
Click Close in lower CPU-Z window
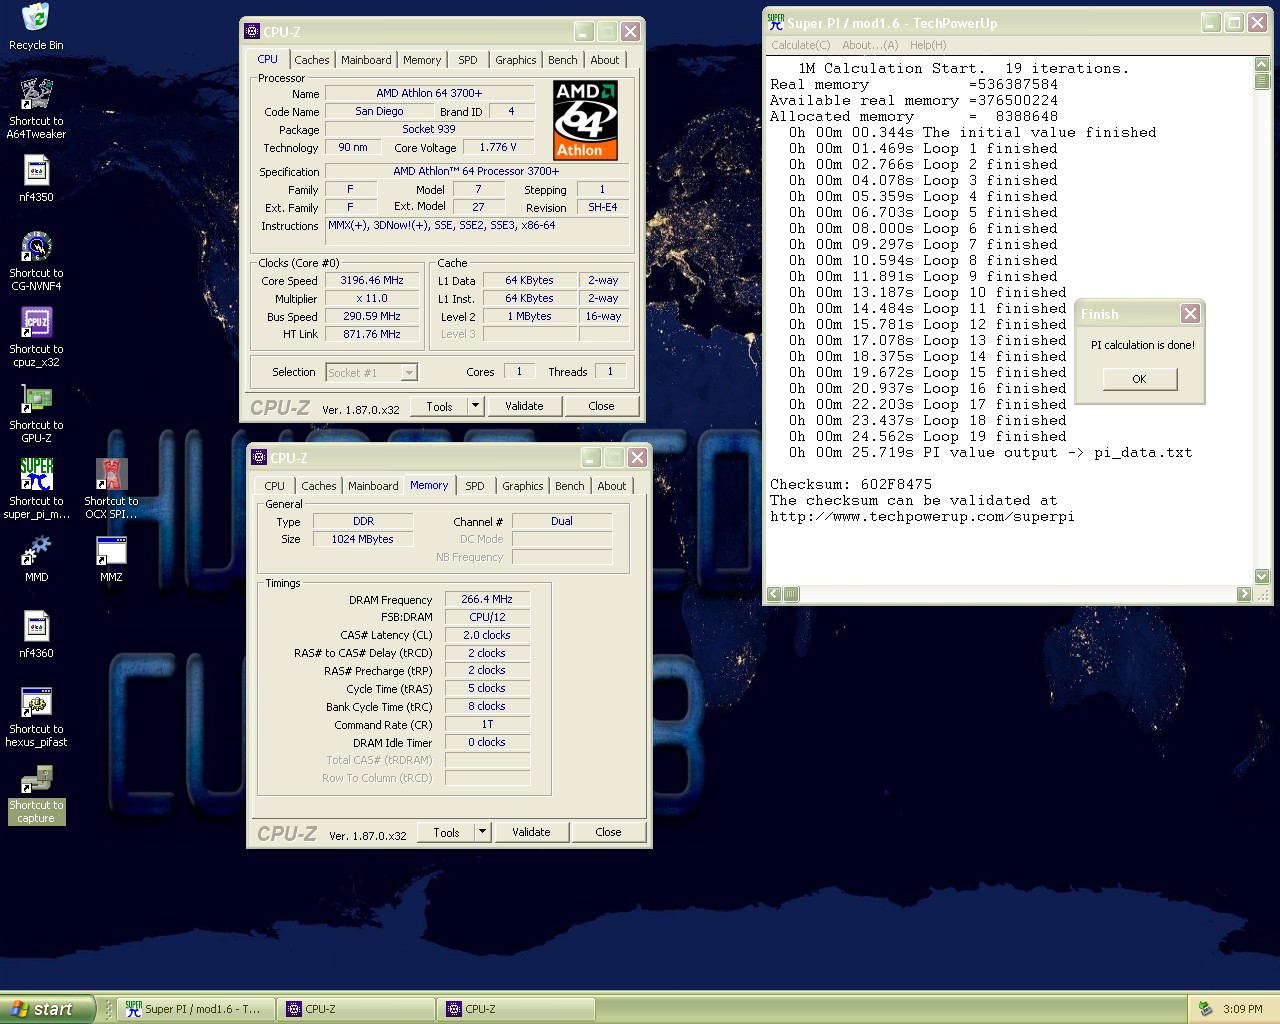click(x=608, y=832)
